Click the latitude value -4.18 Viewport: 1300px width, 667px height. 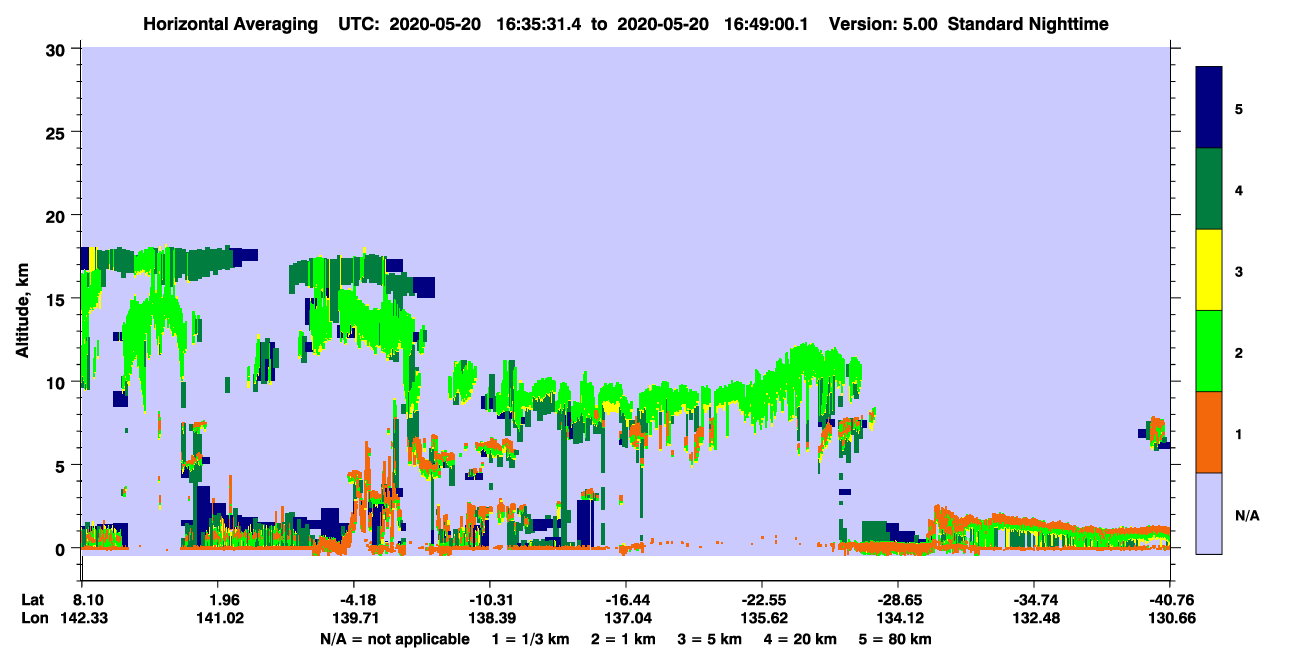pos(354,600)
